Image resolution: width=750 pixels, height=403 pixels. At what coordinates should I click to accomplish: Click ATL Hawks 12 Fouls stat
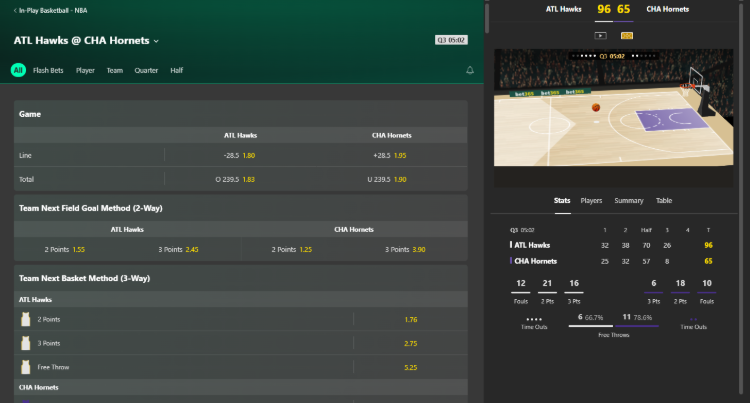point(521,291)
